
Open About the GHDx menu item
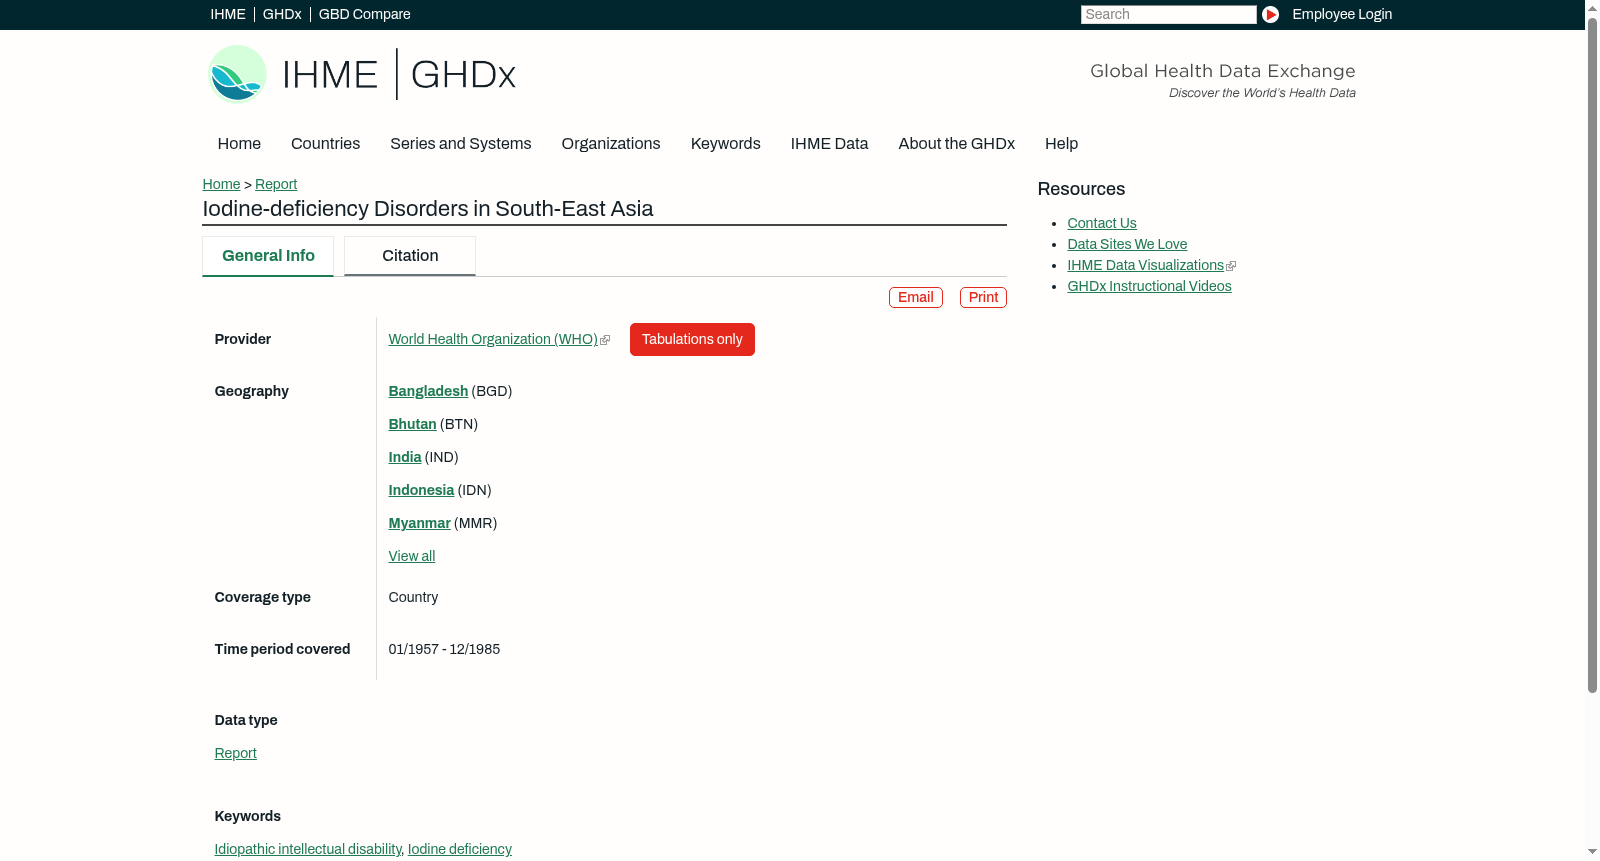click(957, 143)
